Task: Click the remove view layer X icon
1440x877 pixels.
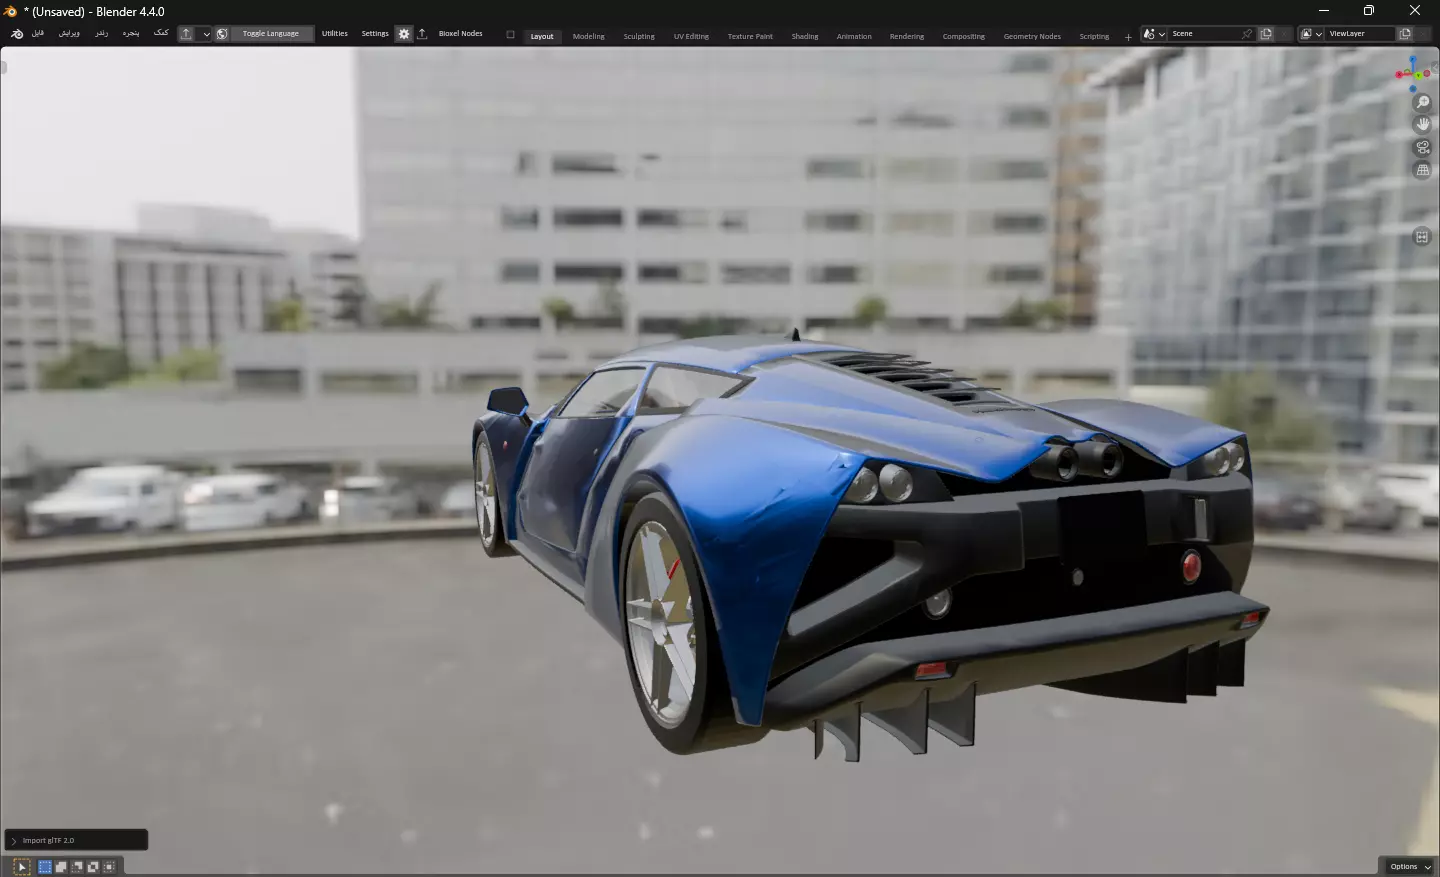Action: tap(1424, 34)
